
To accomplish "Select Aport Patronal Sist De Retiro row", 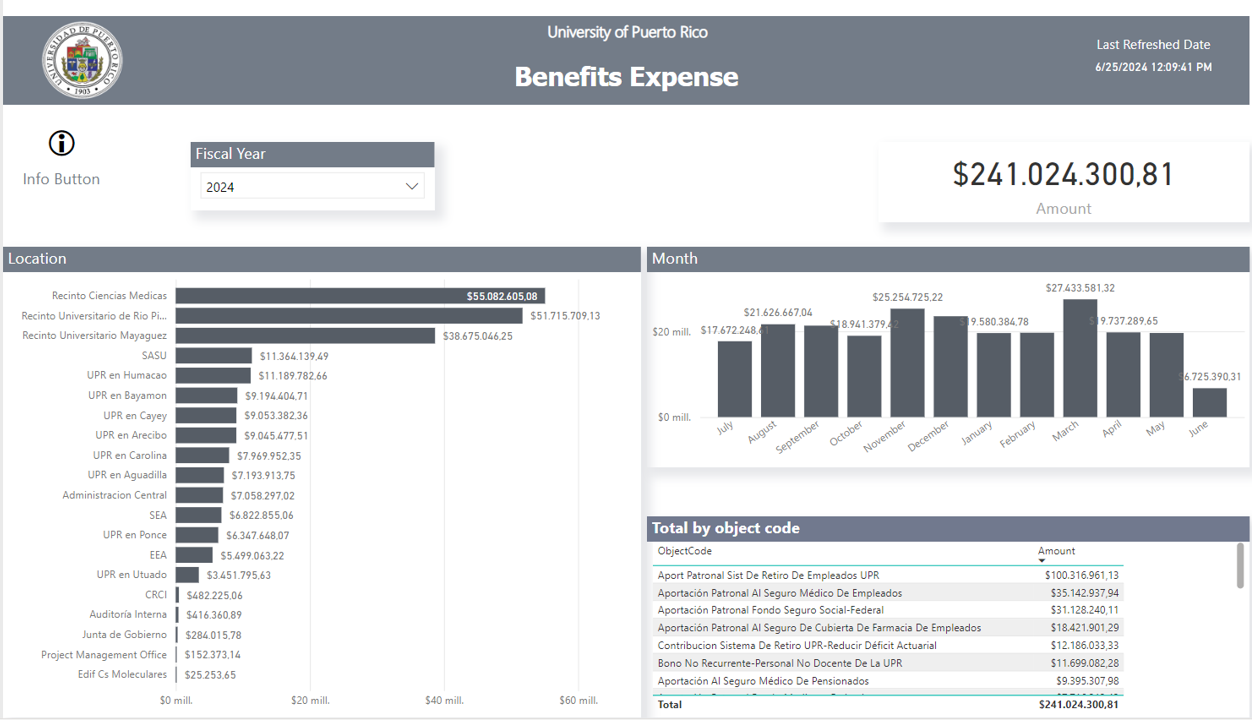I will pos(768,575).
